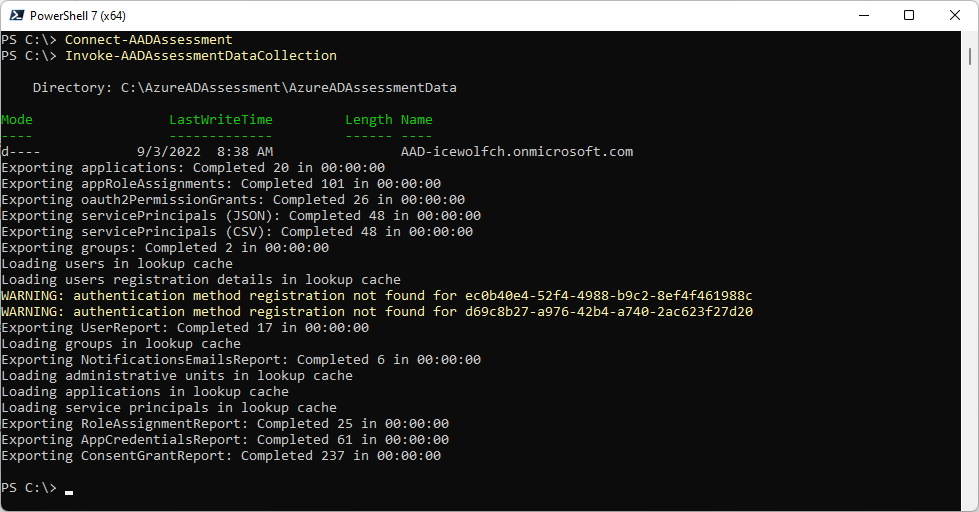Click the second WARNING line ending f27d20
Screen dimensions: 979x512
click(x=377, y=312)
